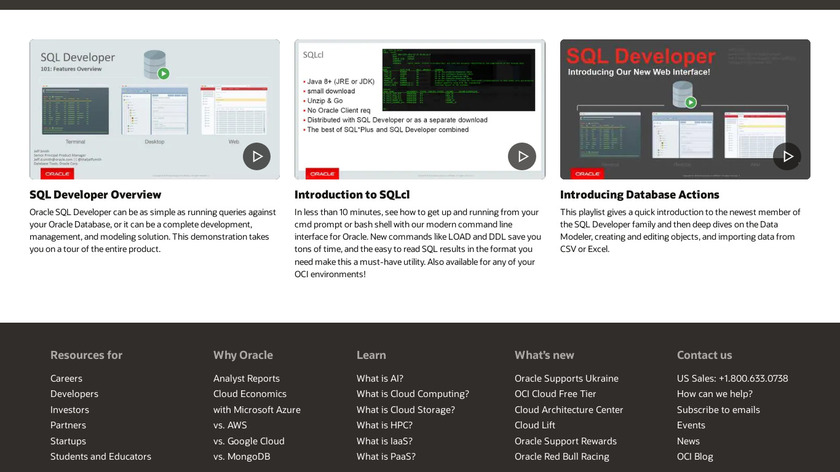Open the vs. Google Cloud link
Viewport: 840px width, 472px height.
click(x=249, y=441)
